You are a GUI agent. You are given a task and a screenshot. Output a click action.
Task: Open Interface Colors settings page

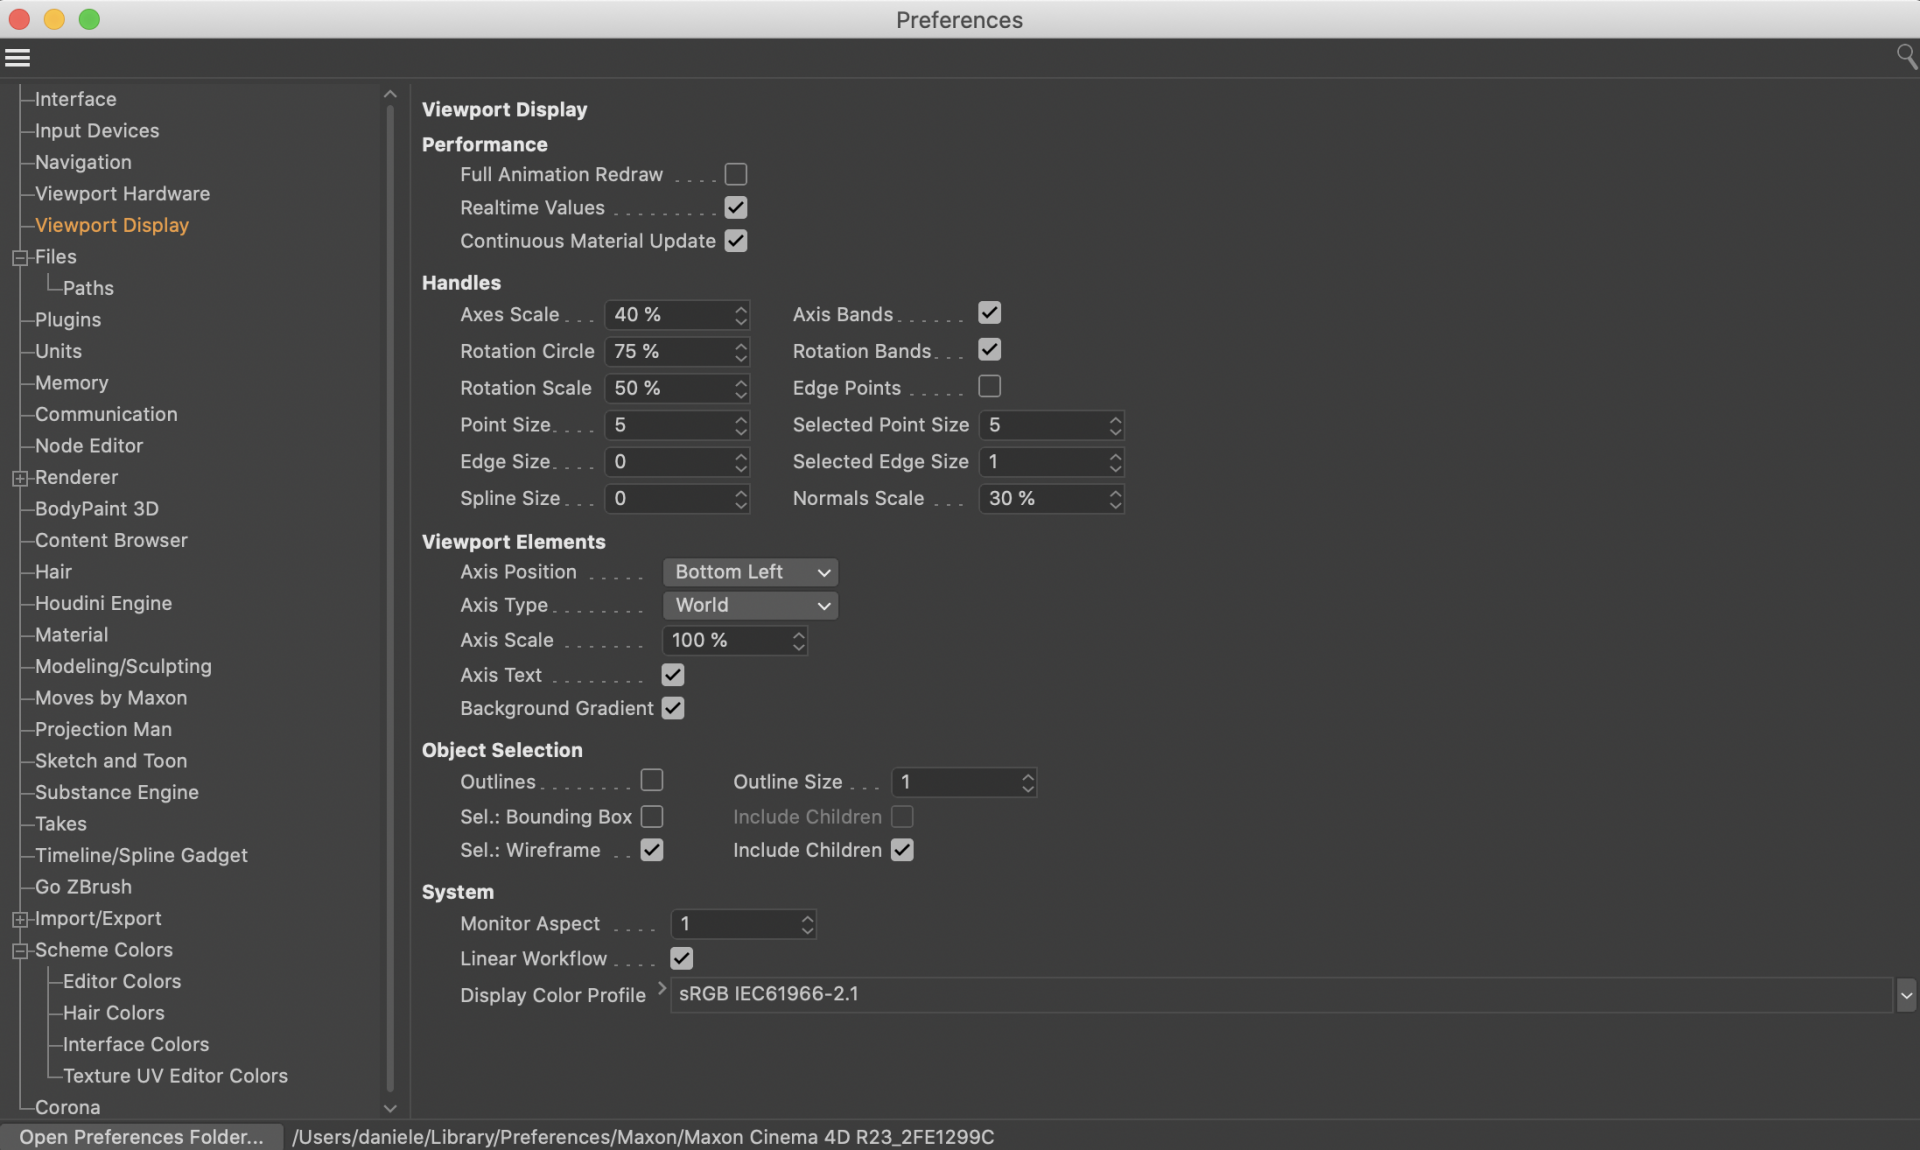(x=136, y=1045)
